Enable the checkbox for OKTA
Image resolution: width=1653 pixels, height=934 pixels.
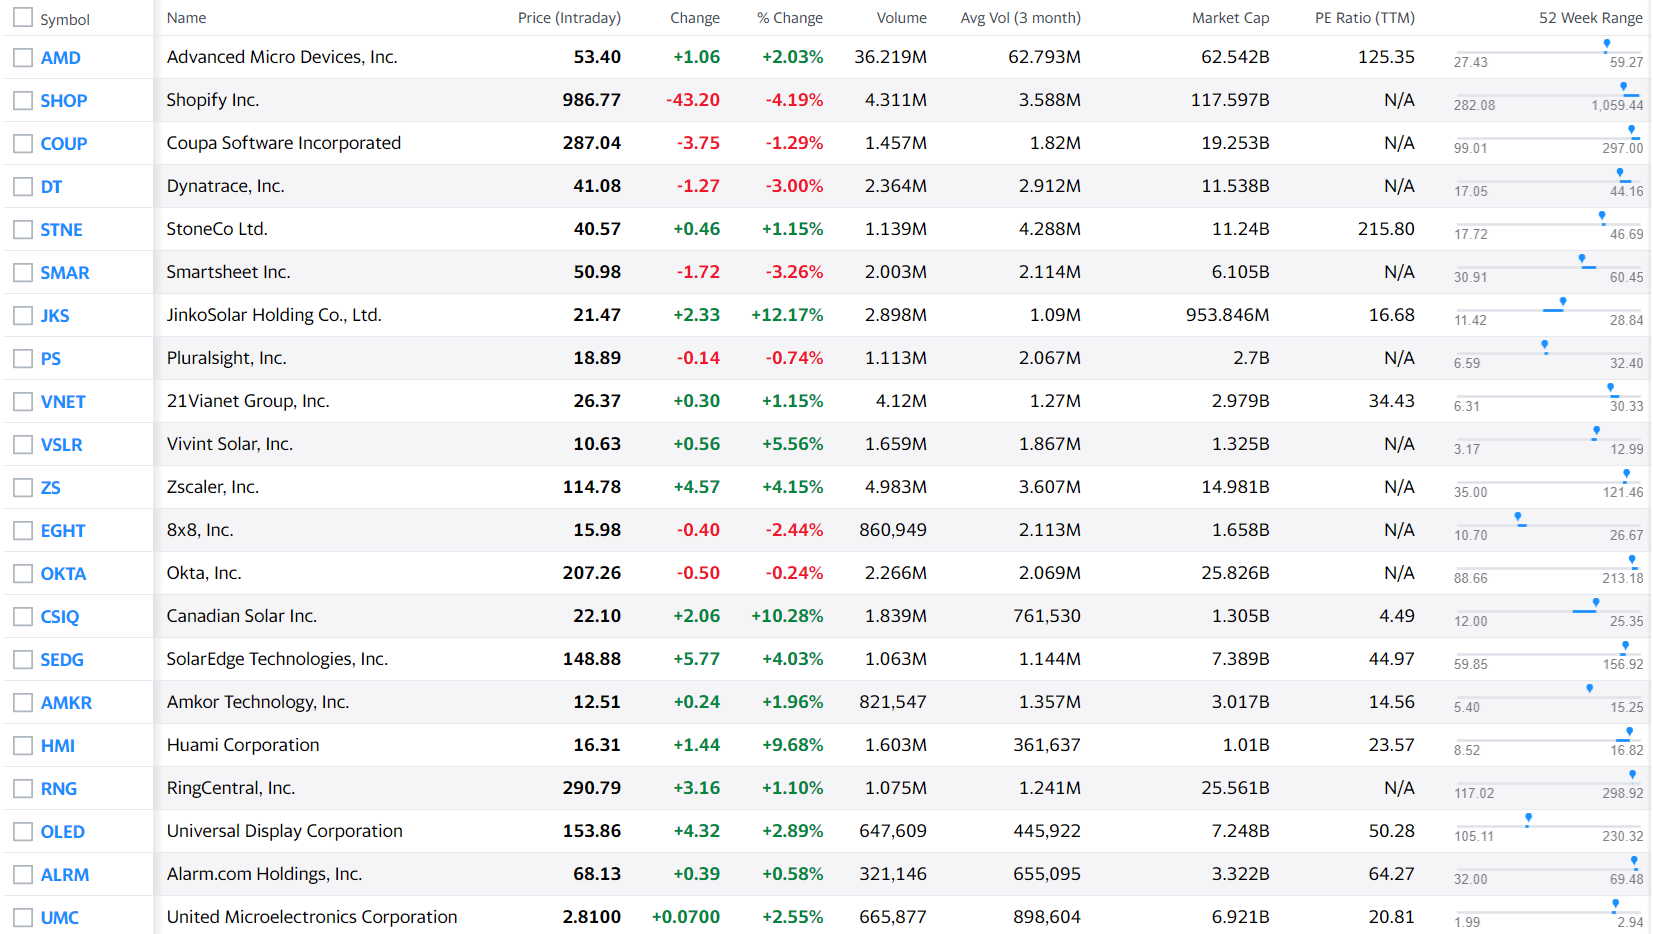[x=22, y=573]
